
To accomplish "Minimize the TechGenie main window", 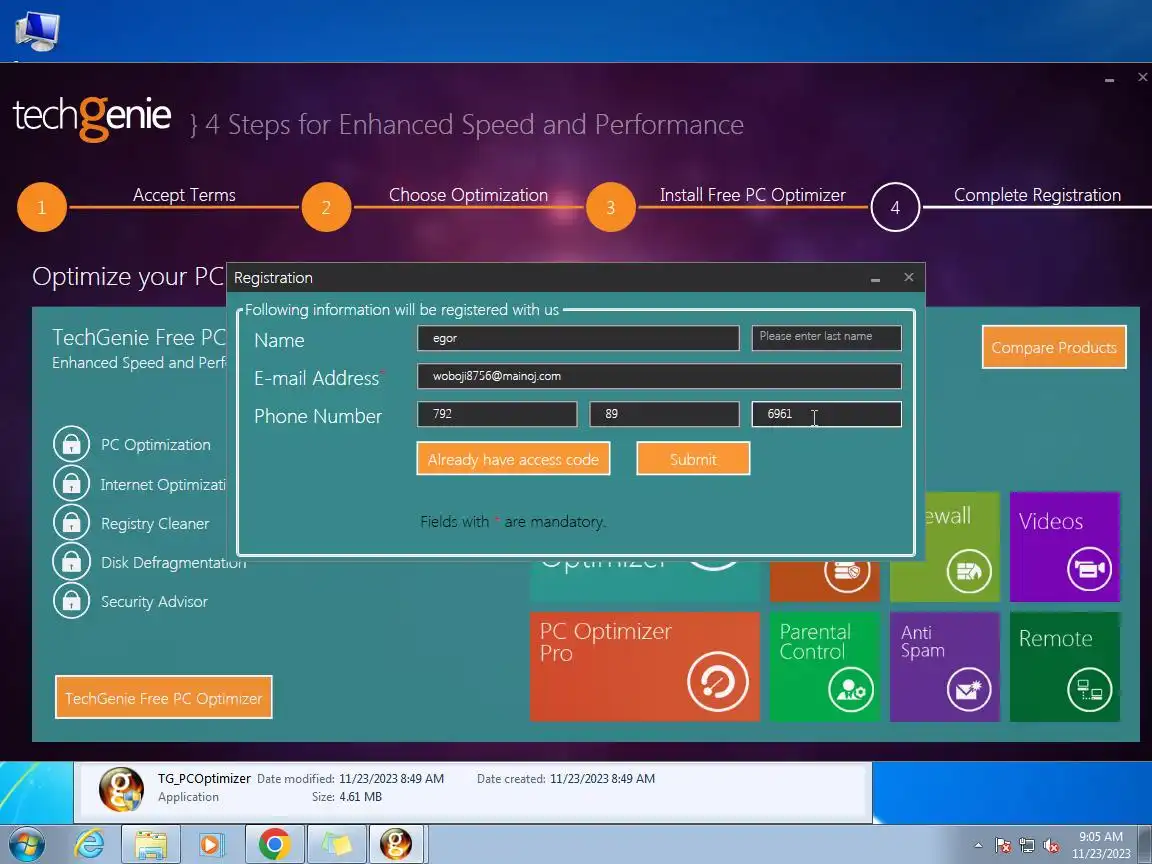I will (x=1109, y=79).
